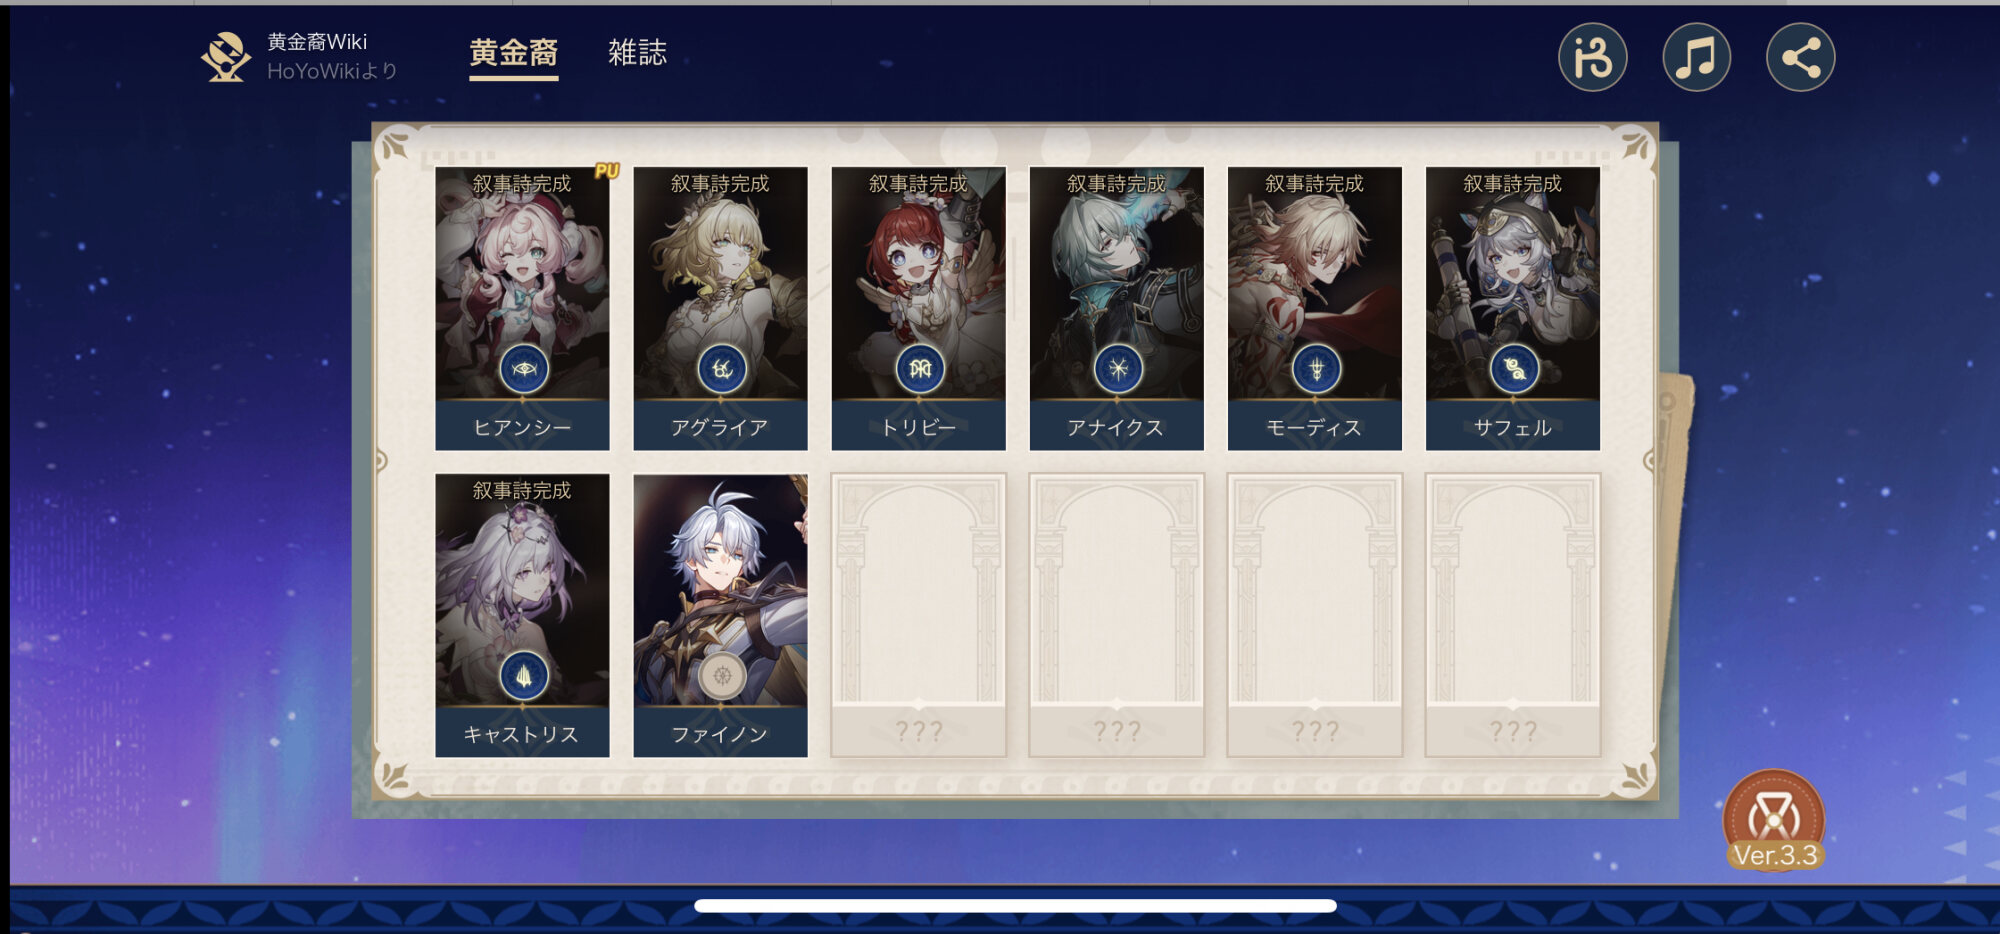The image size is (2000, 934).
Task: Click the blue emblem on アグライア card
Action: click(721, 369)
